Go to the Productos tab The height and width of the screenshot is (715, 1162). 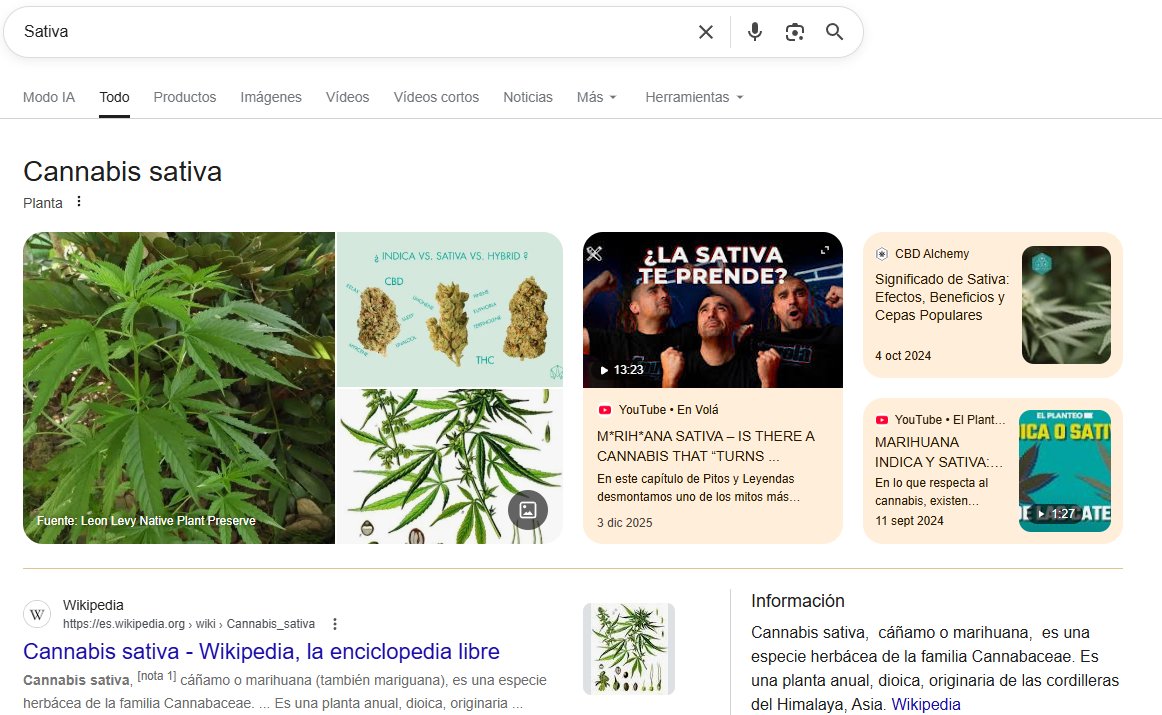click(185, 97)
